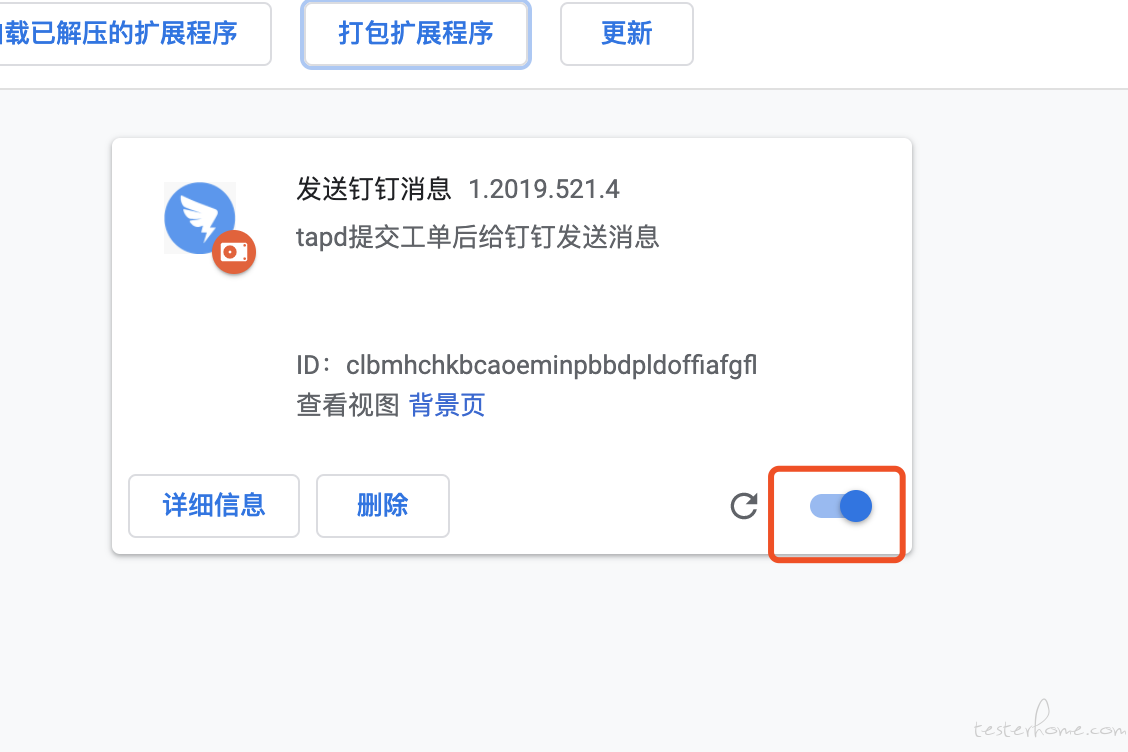Image resolution: width=1128 pixels, height=752 pixels.
Task: Click the extension name 发送钉钉消息
Action: pos(373,189)
